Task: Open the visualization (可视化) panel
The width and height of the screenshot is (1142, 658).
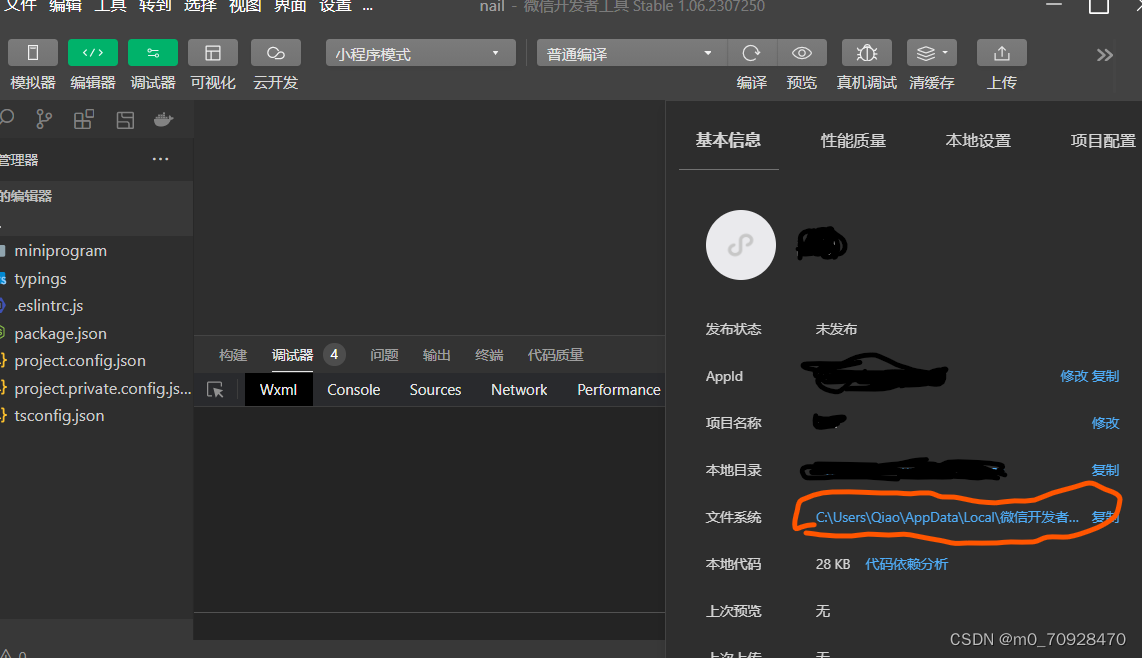Action: (213, 53)
